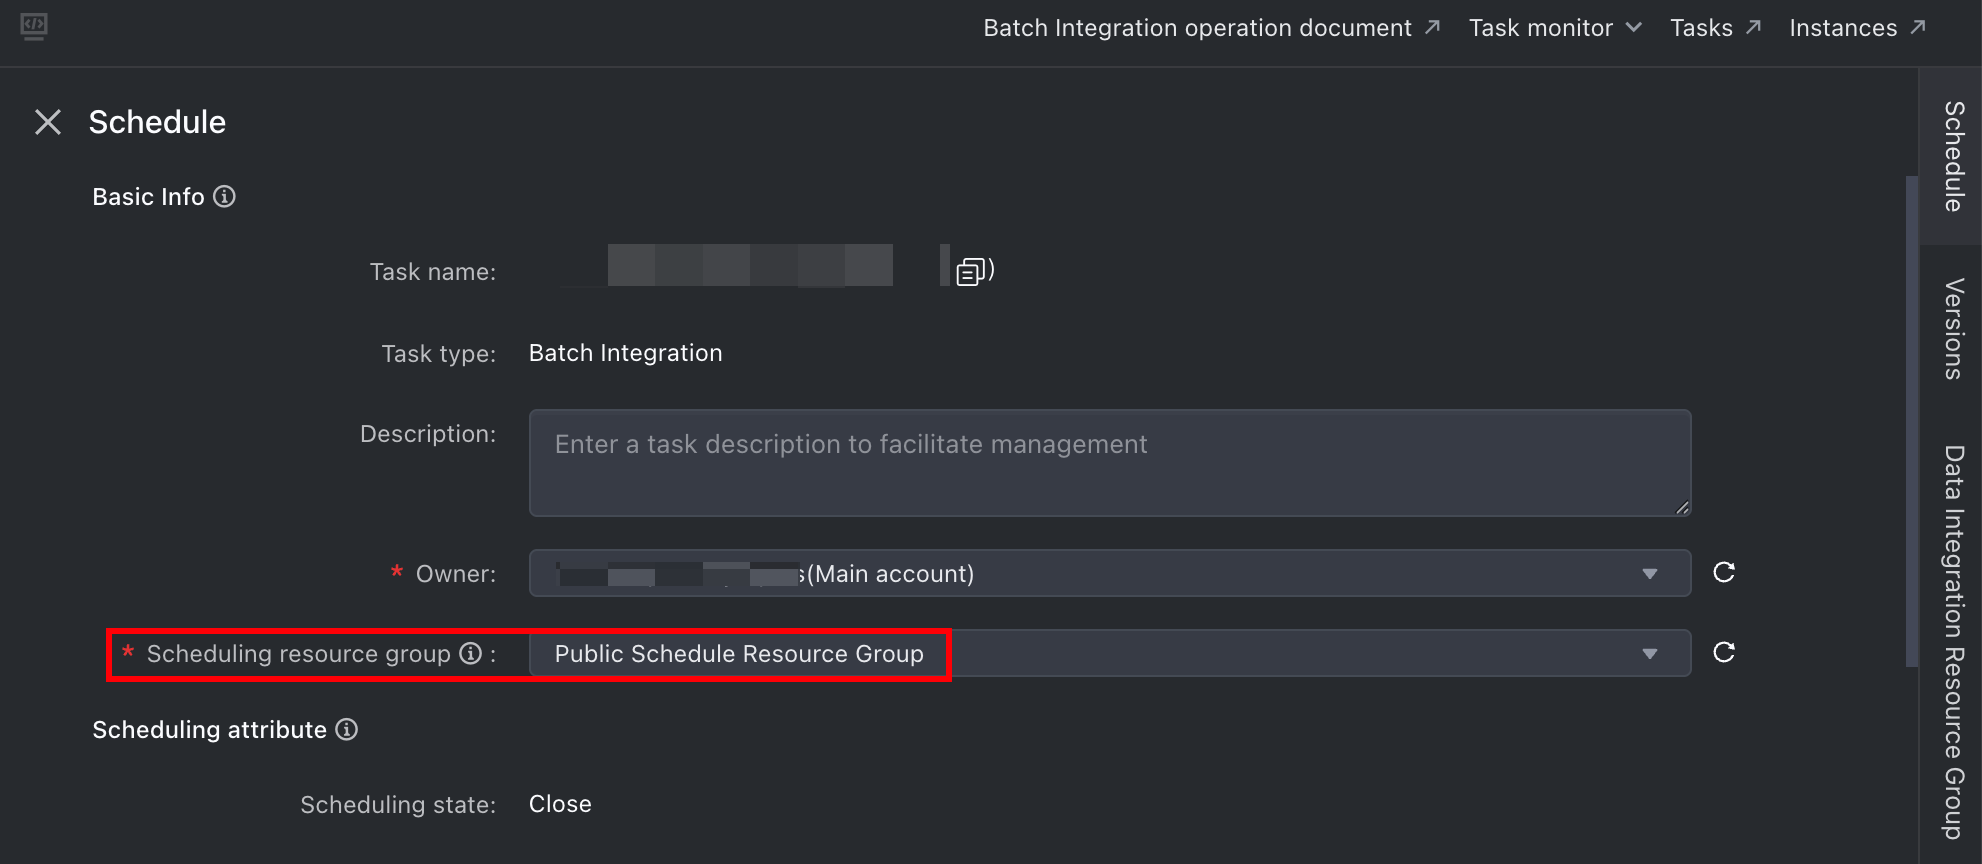Select the Schedule side tab
Viewport: 1982px width, 864px height.
[x=1952, y=156]
